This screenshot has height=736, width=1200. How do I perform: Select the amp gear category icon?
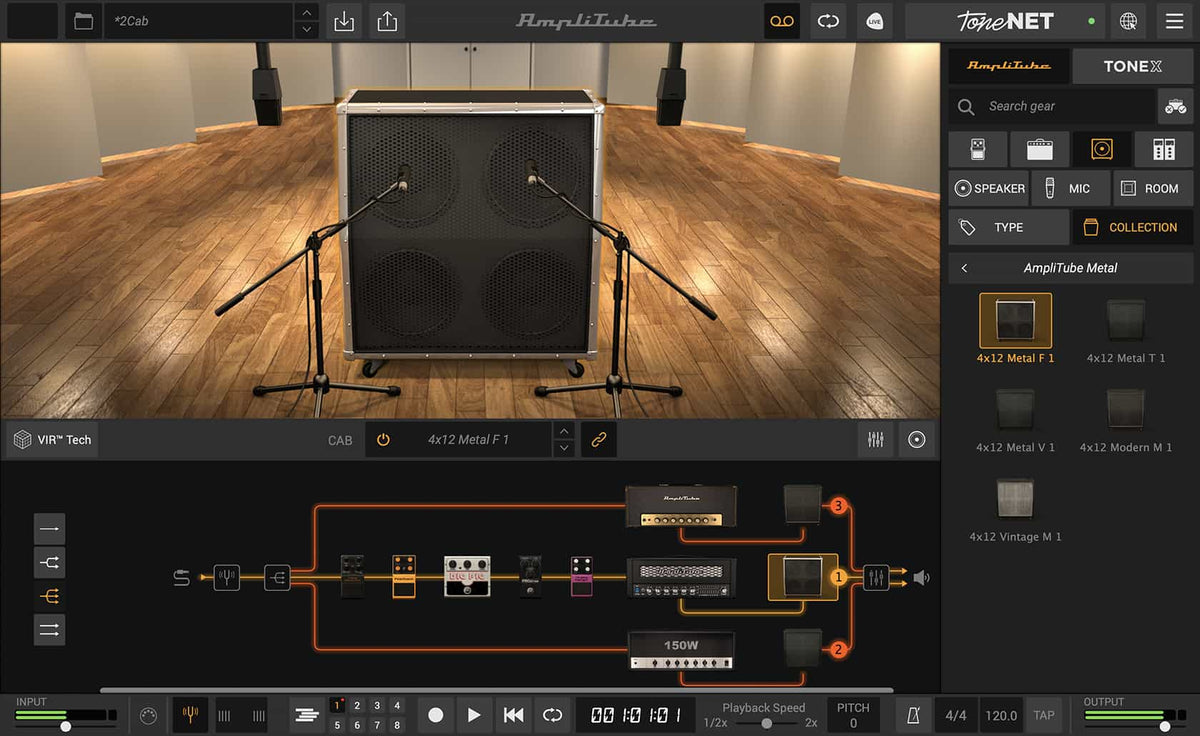[x=1040, y=149]
